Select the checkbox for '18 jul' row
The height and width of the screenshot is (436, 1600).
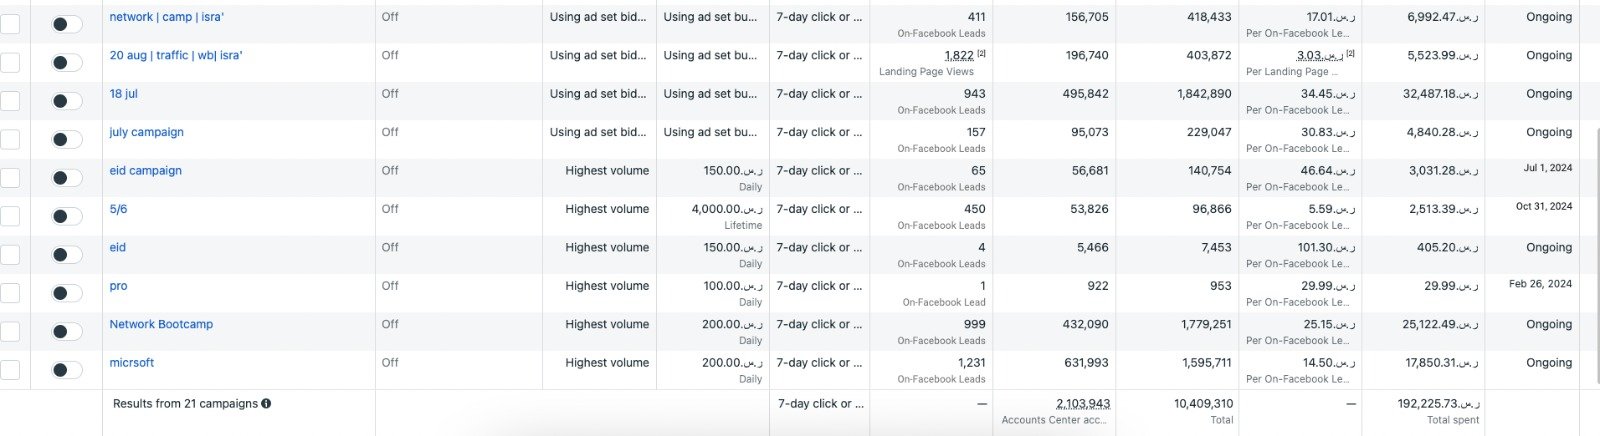pyautogui.click(x=10, y=101)
